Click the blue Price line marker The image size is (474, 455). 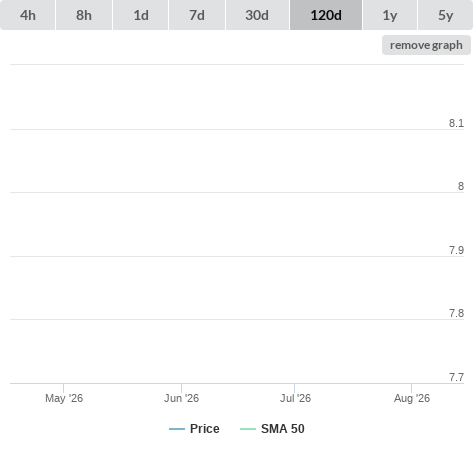[x=177, y=429]
